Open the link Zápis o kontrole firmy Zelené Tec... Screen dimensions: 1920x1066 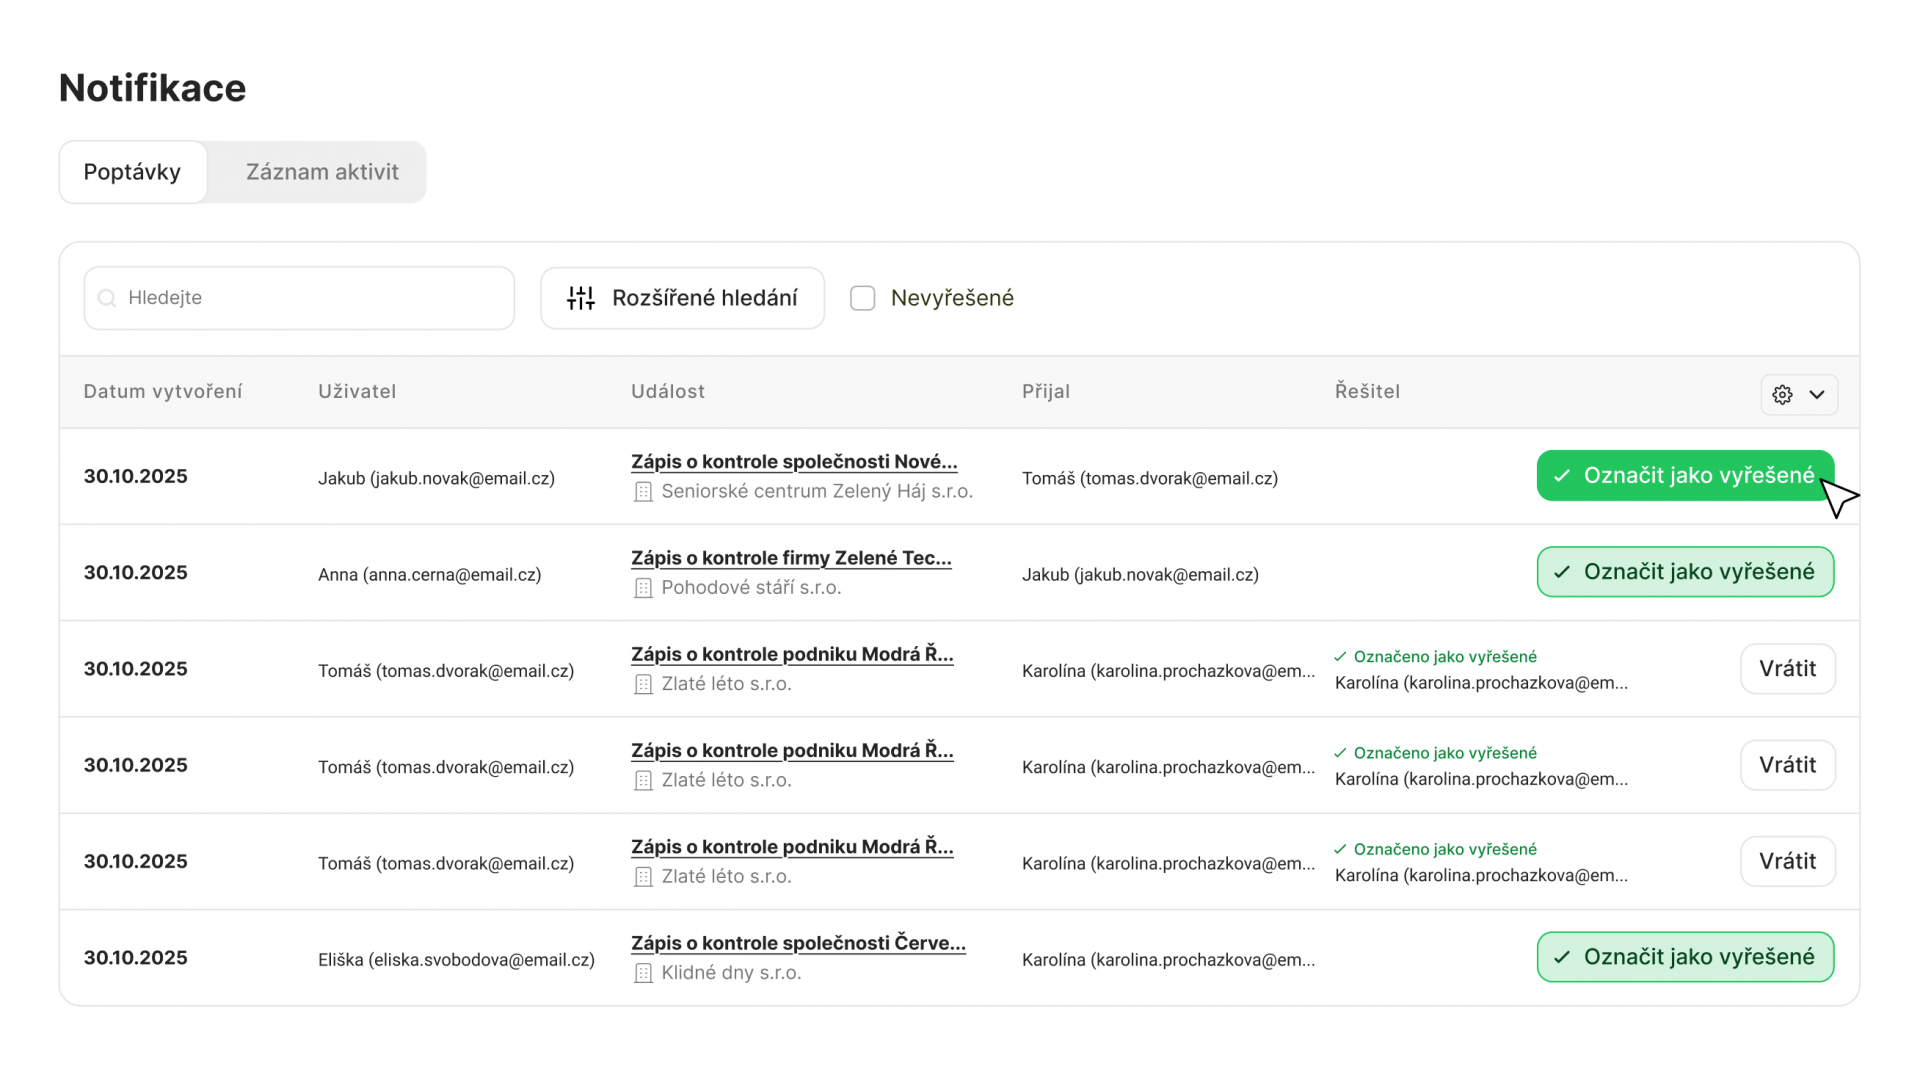pos(791,557)
